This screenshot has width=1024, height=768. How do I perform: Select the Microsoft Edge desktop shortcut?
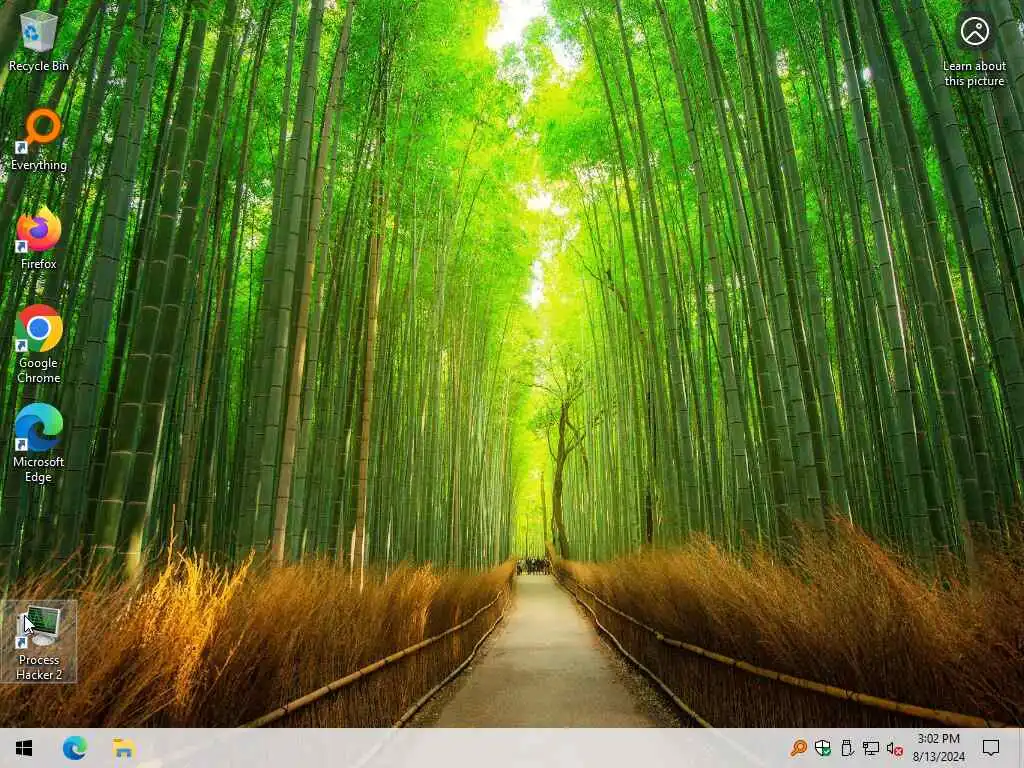point(39,443)
